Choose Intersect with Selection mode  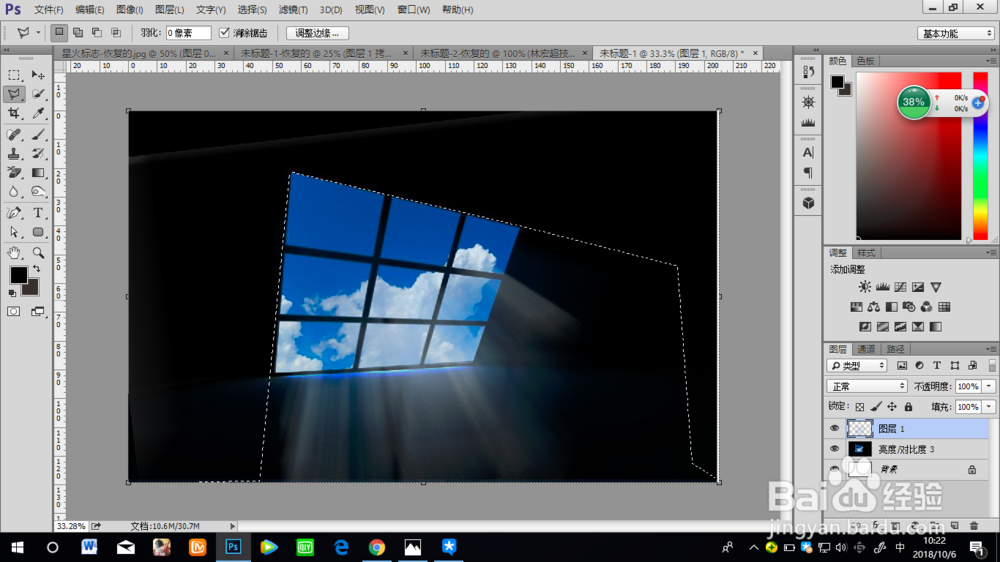pos(116,33)
